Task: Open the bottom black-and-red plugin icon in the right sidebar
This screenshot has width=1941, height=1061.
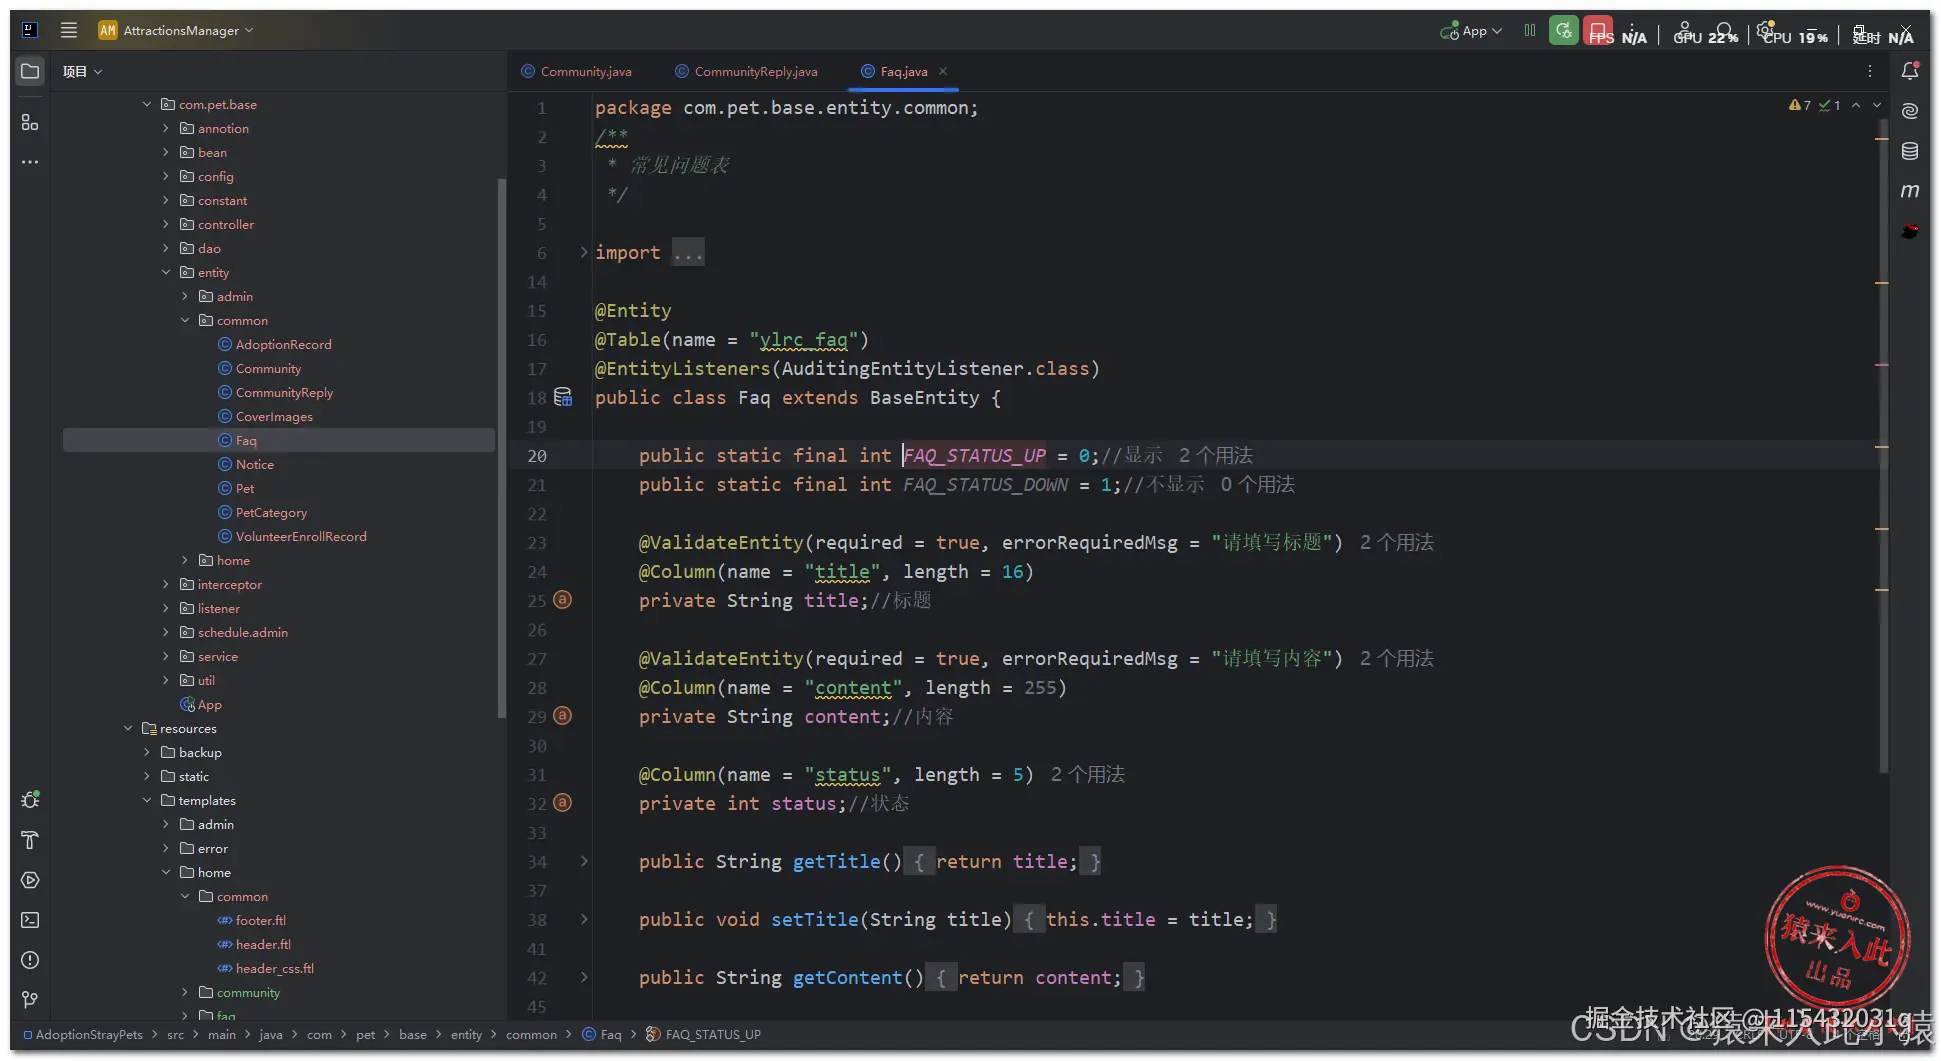Action: [x=1910, y=231]
